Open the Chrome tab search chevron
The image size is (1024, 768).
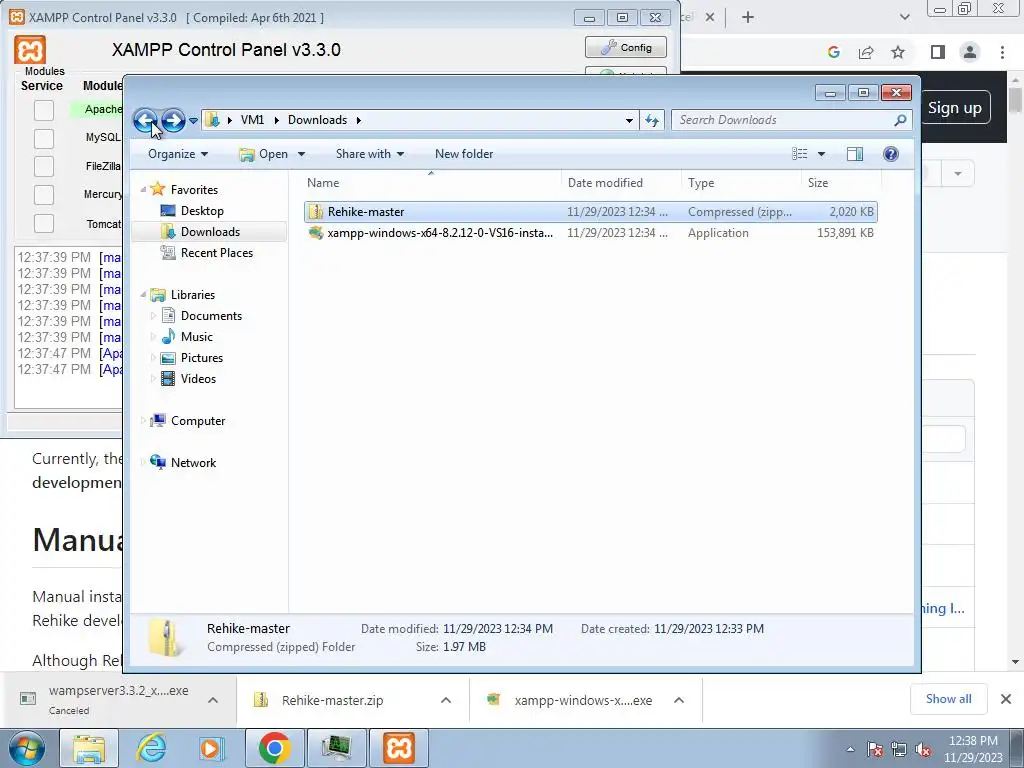tap(904, 18)
